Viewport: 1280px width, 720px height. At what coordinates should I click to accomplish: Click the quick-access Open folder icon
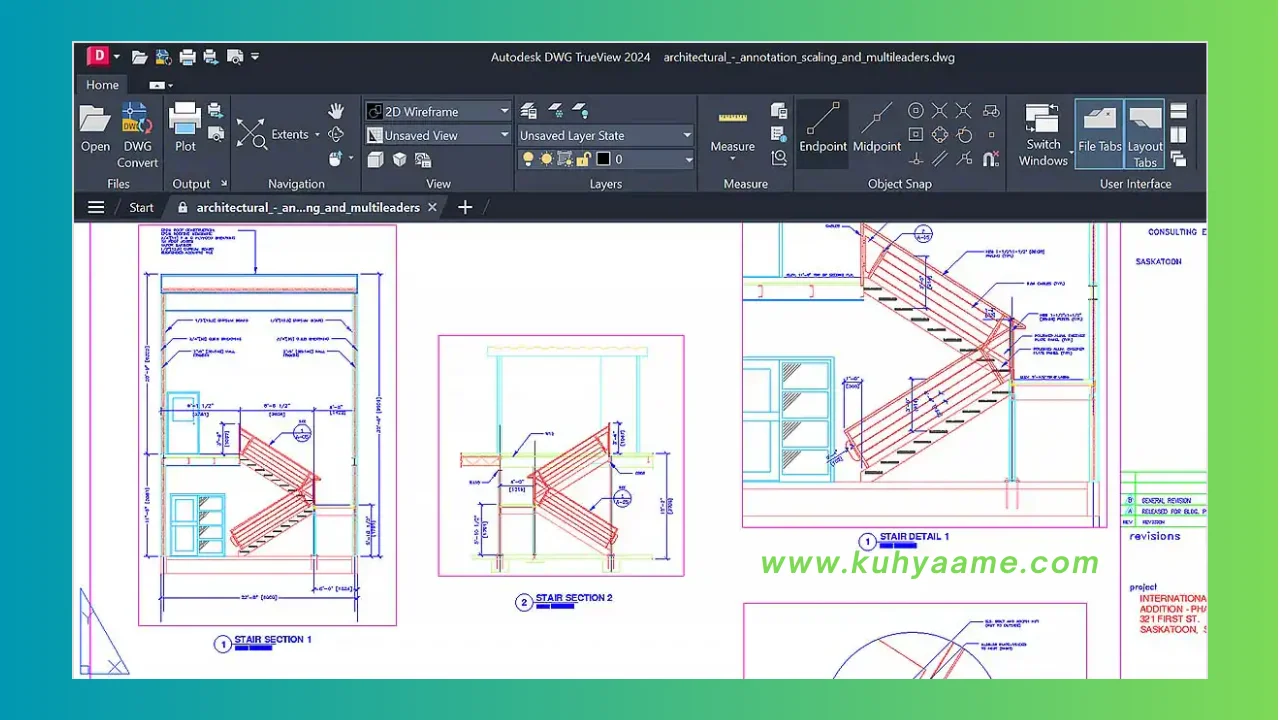click(x=140, y=57)
